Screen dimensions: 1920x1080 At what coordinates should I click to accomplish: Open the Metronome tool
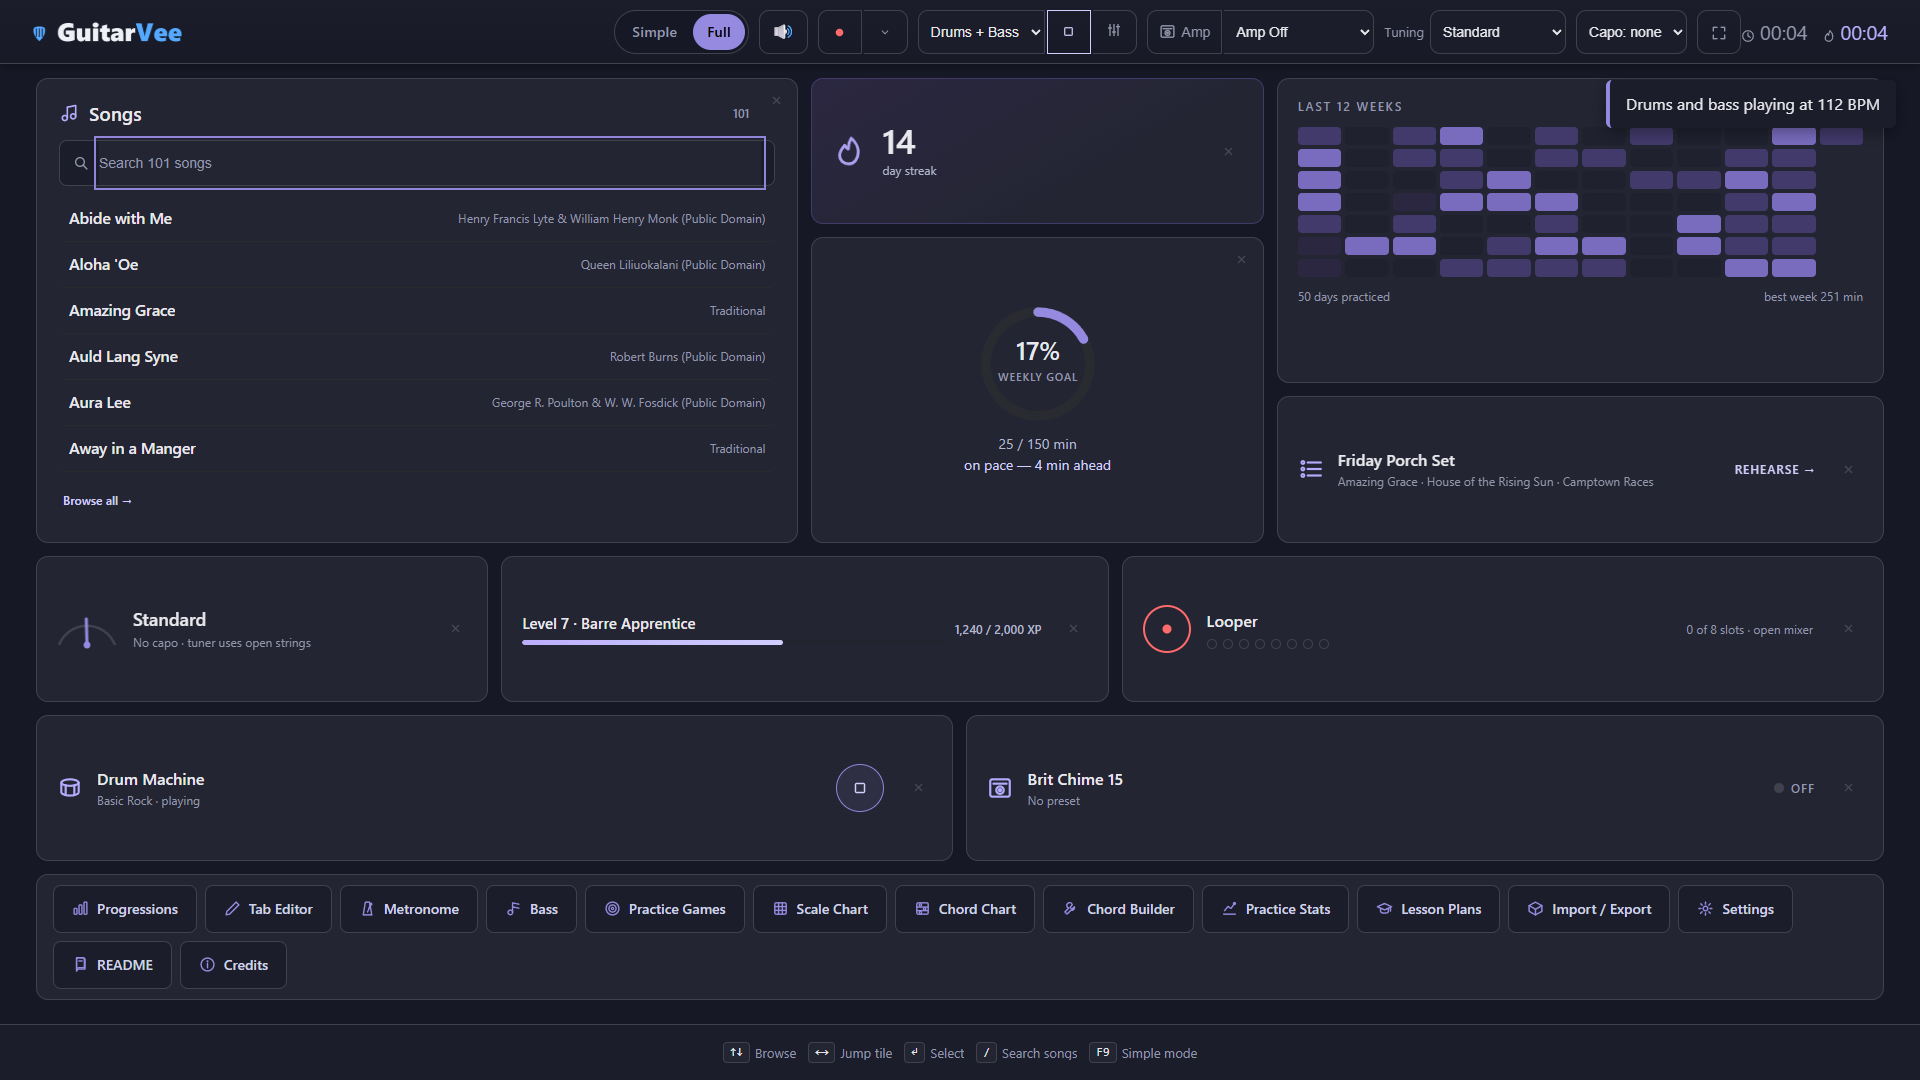point(409,909)
